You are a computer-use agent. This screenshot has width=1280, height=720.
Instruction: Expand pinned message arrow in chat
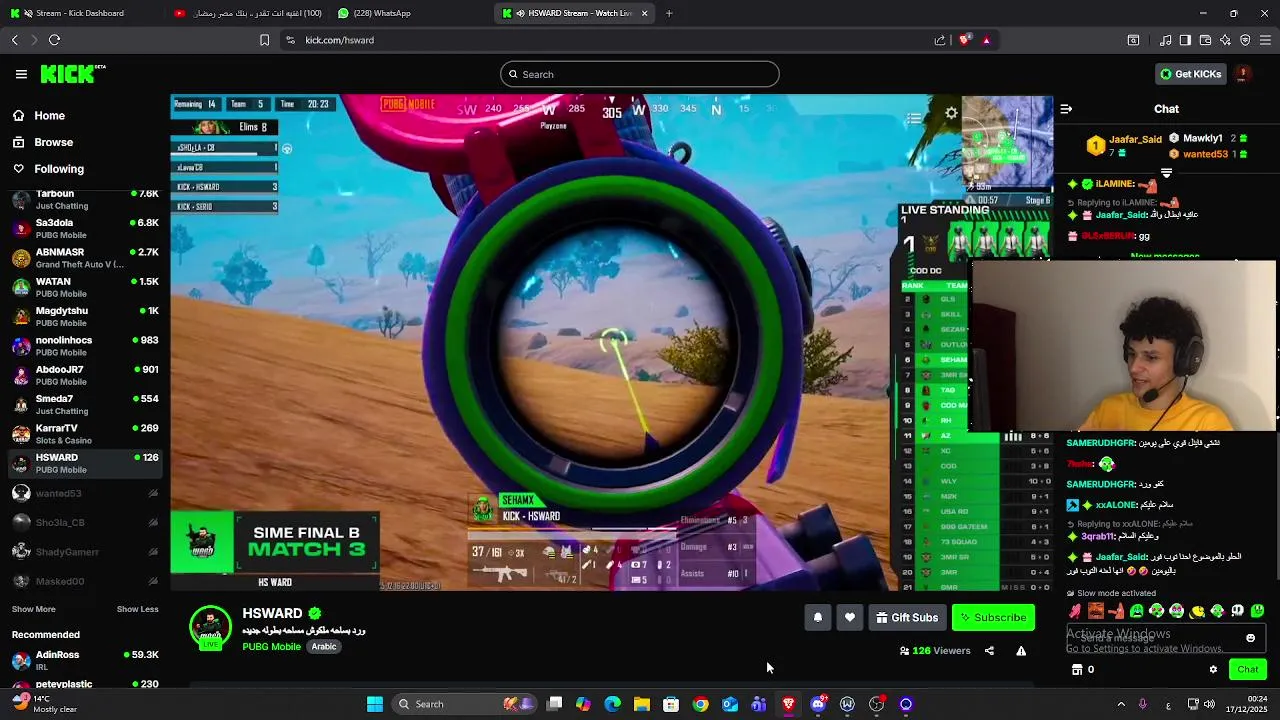1166,173
